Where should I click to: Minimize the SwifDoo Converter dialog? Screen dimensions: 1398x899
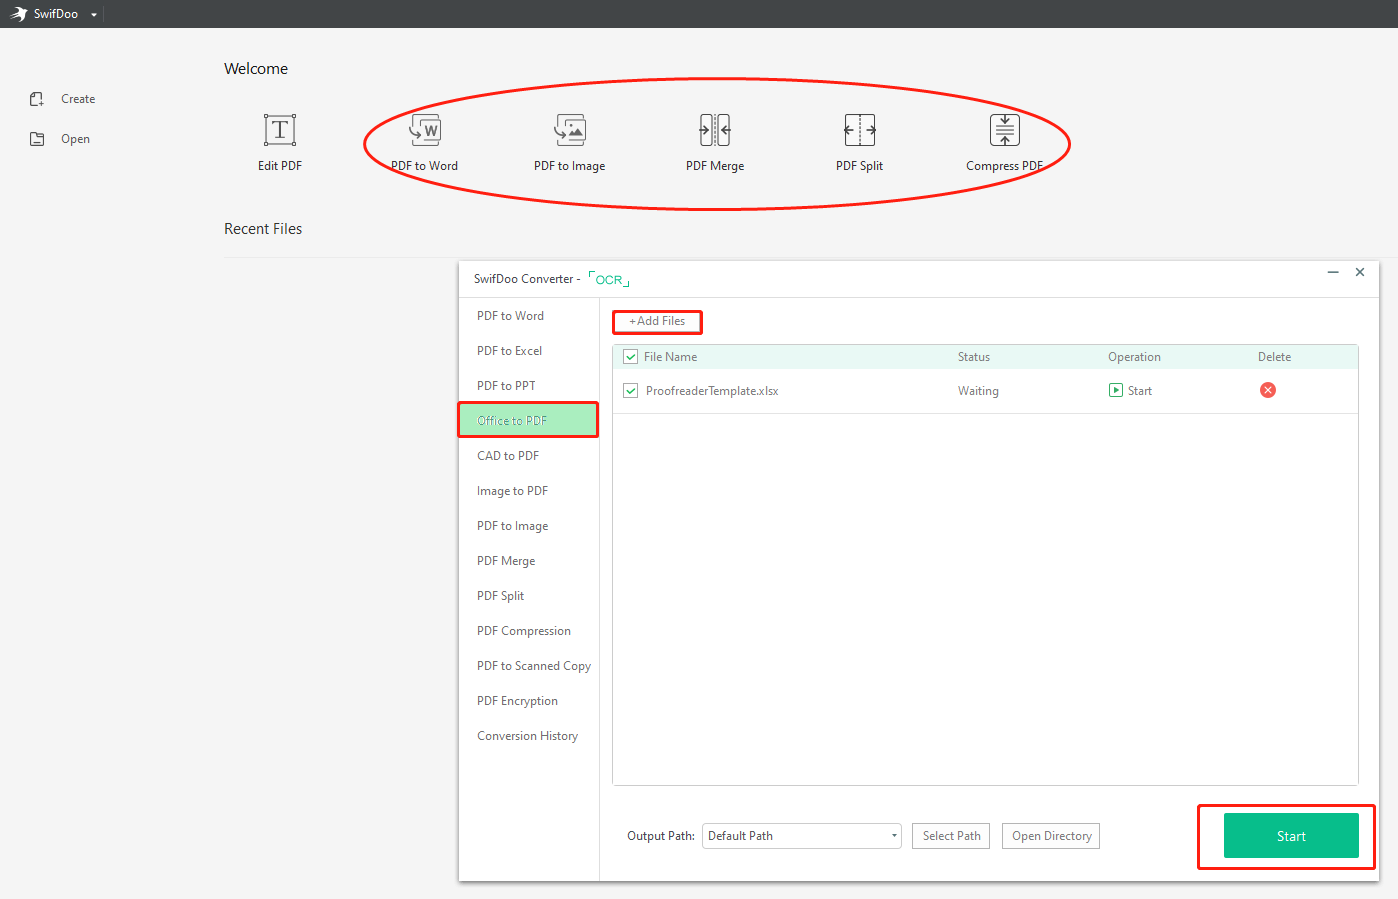pos(1333,272)
